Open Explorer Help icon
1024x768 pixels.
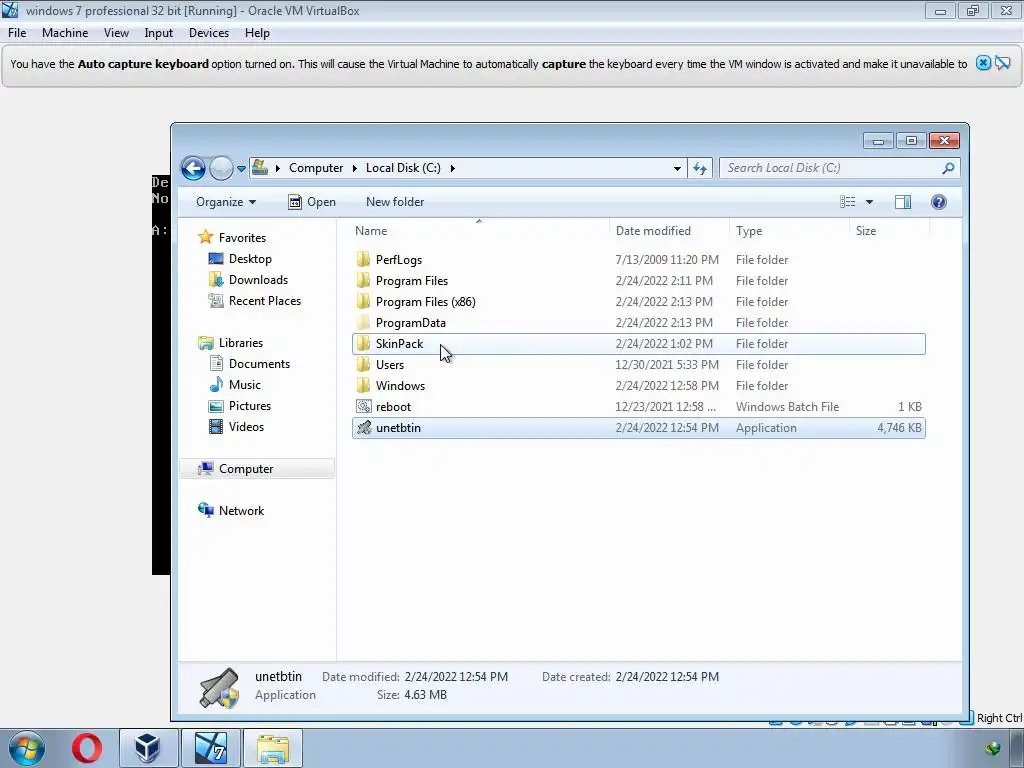click(938, 202)
